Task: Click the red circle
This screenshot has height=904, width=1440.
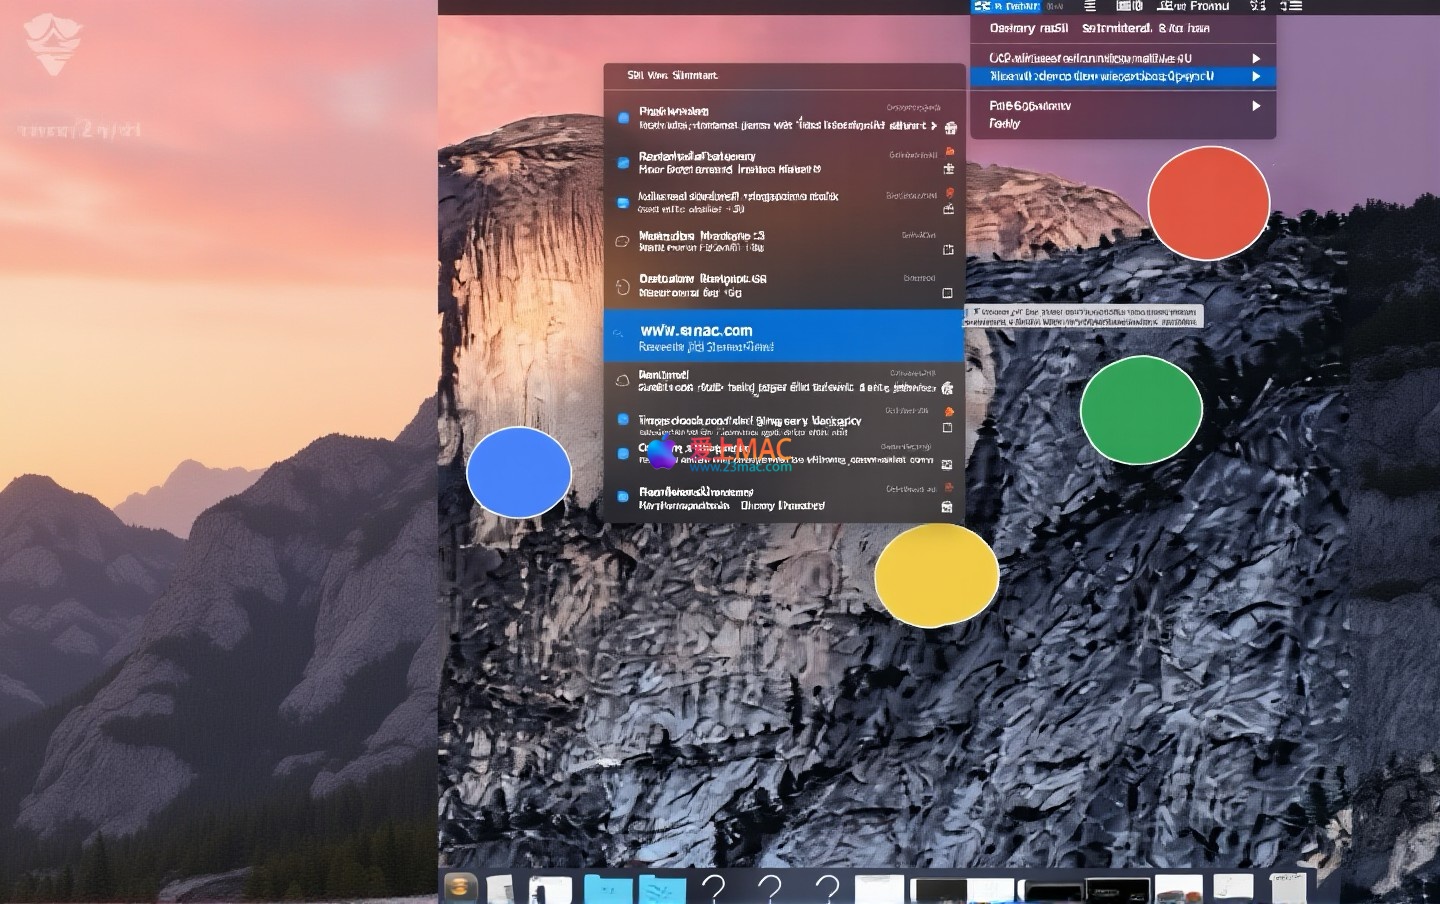Action: 1208,203
